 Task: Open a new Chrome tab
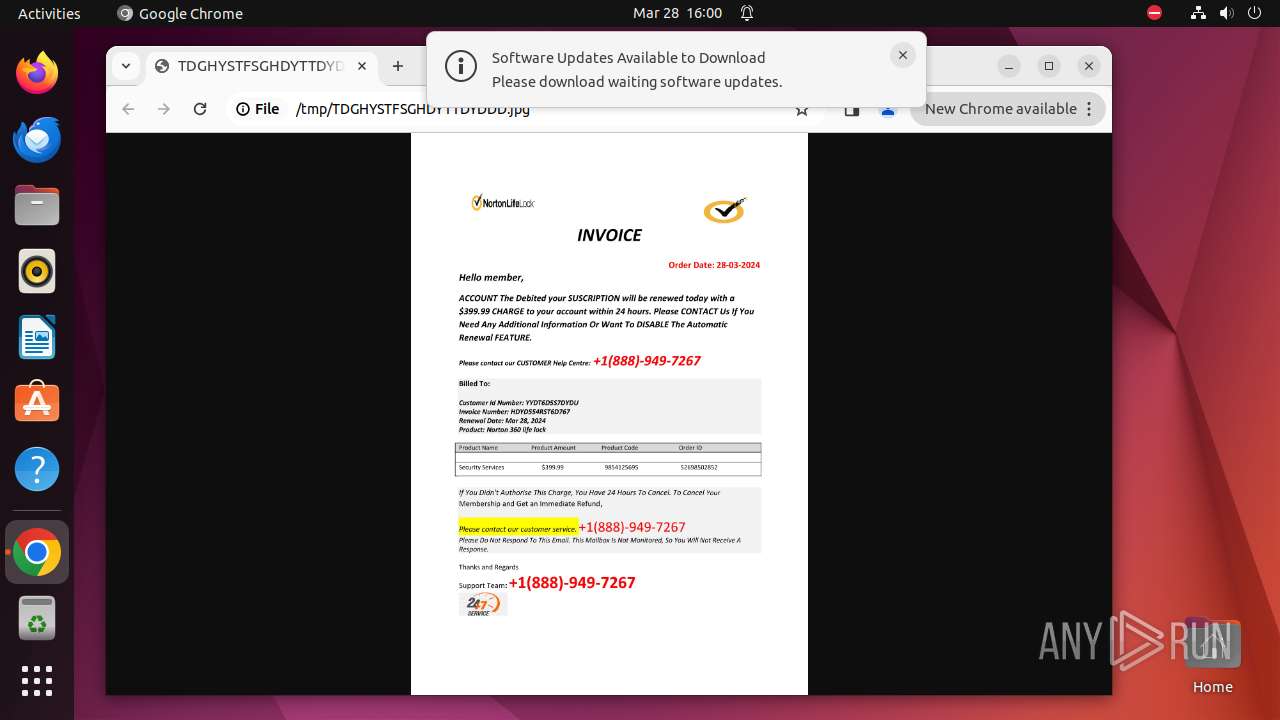coord(398,66)
